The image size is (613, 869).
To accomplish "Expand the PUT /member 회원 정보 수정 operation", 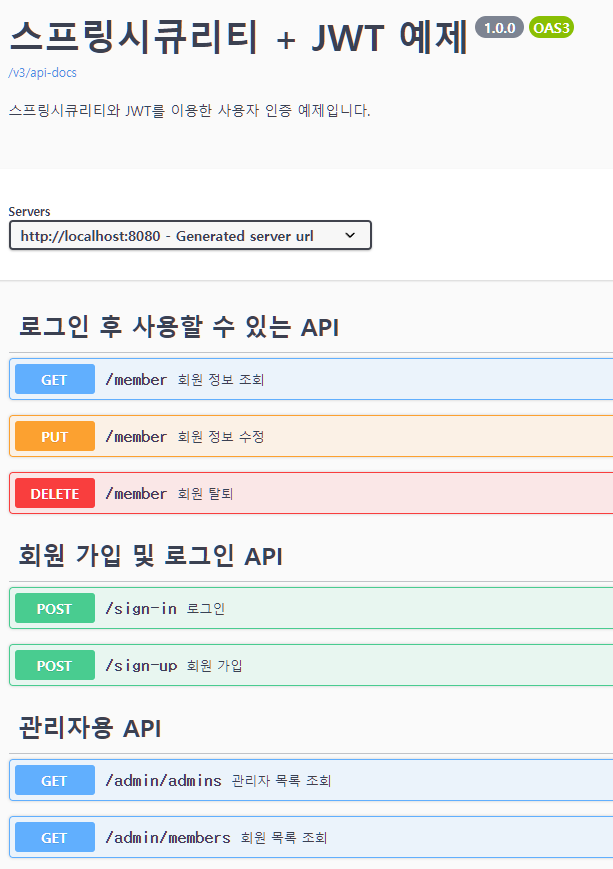I will click(x=311, y=436).
